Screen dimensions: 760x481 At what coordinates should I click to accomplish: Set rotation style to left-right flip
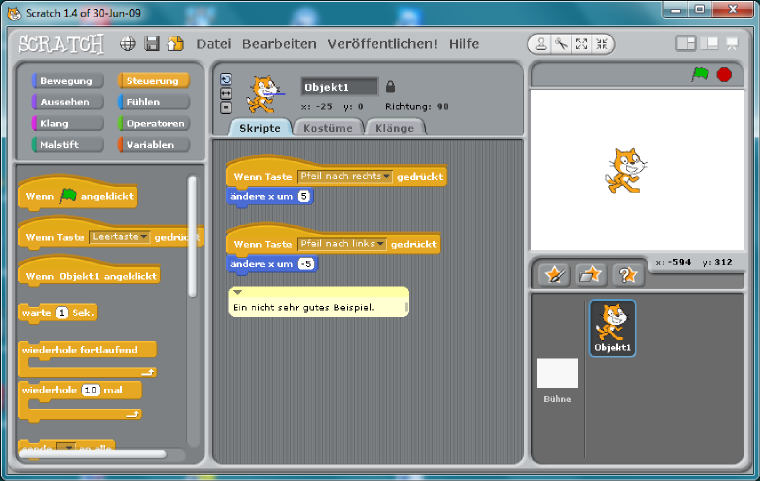point(226,94)
